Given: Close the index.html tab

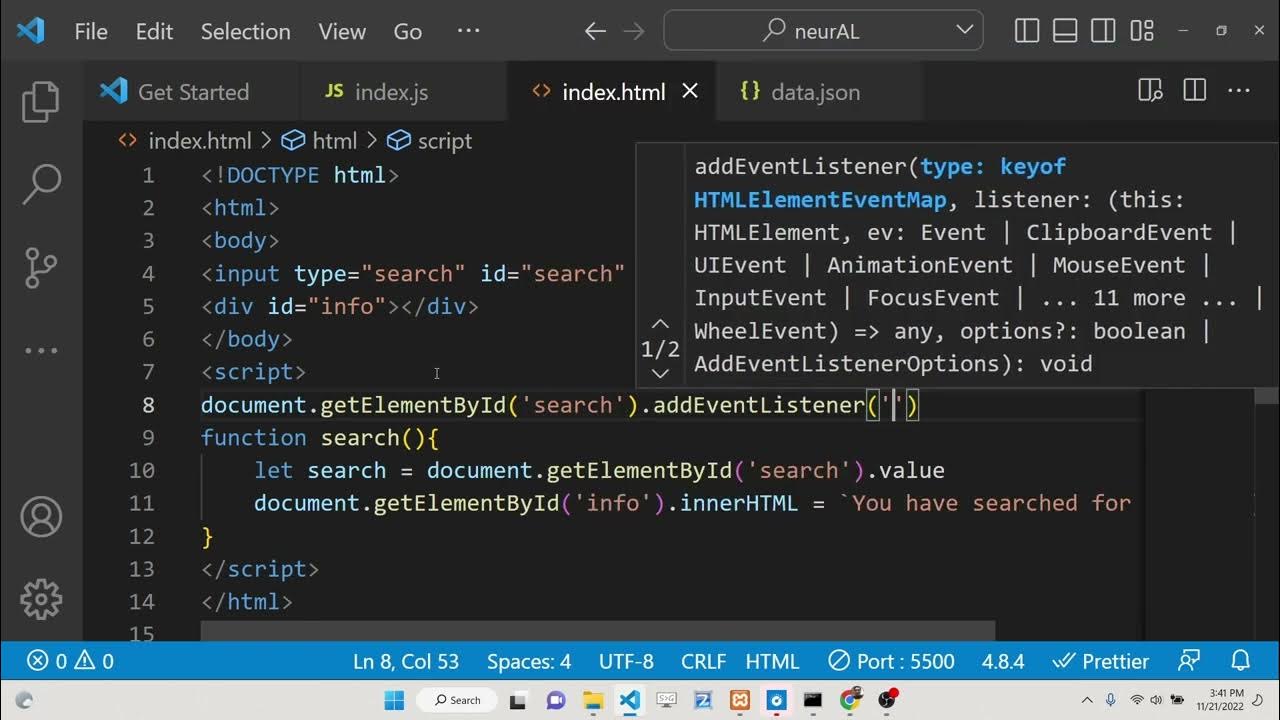Looking at the screenshot, I should coord(690,91).
